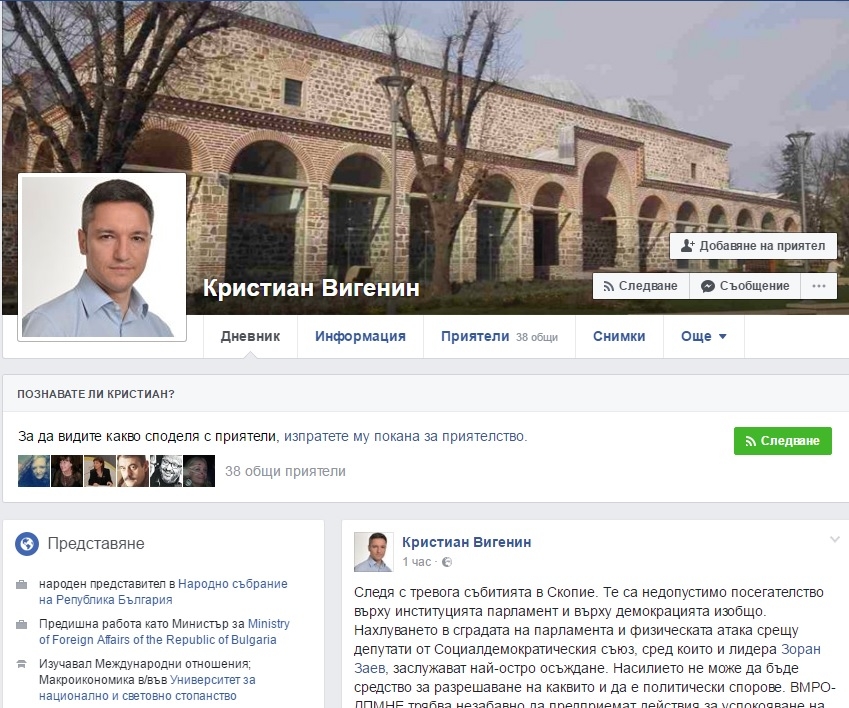The image size is (849, 708).
Task: Click the third mutual friend thumbnail
Action: coord(100,471)
